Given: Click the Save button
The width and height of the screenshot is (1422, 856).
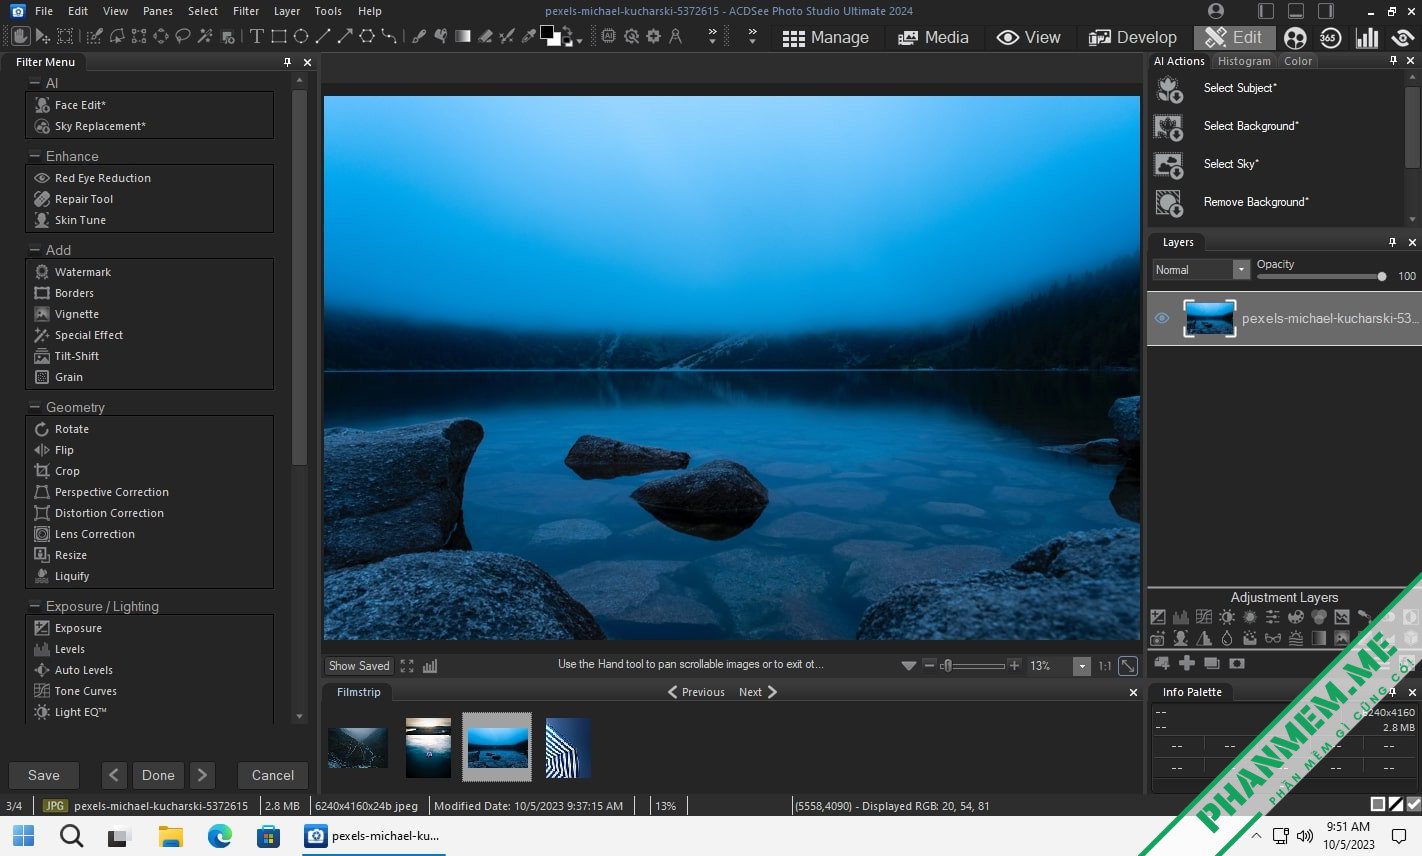Looking at the screenshot, I should coord(44,775).
